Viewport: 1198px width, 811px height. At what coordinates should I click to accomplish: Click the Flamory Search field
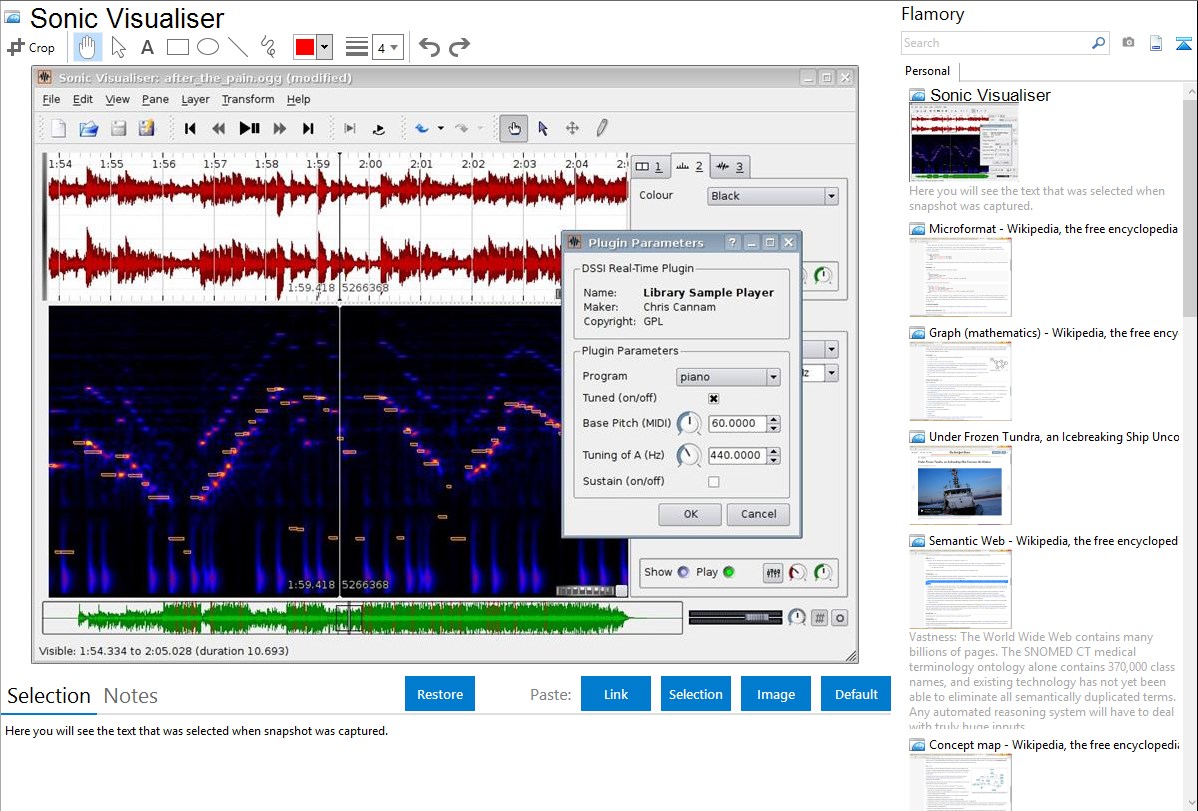pyautogui.click(x=996, y=43)
